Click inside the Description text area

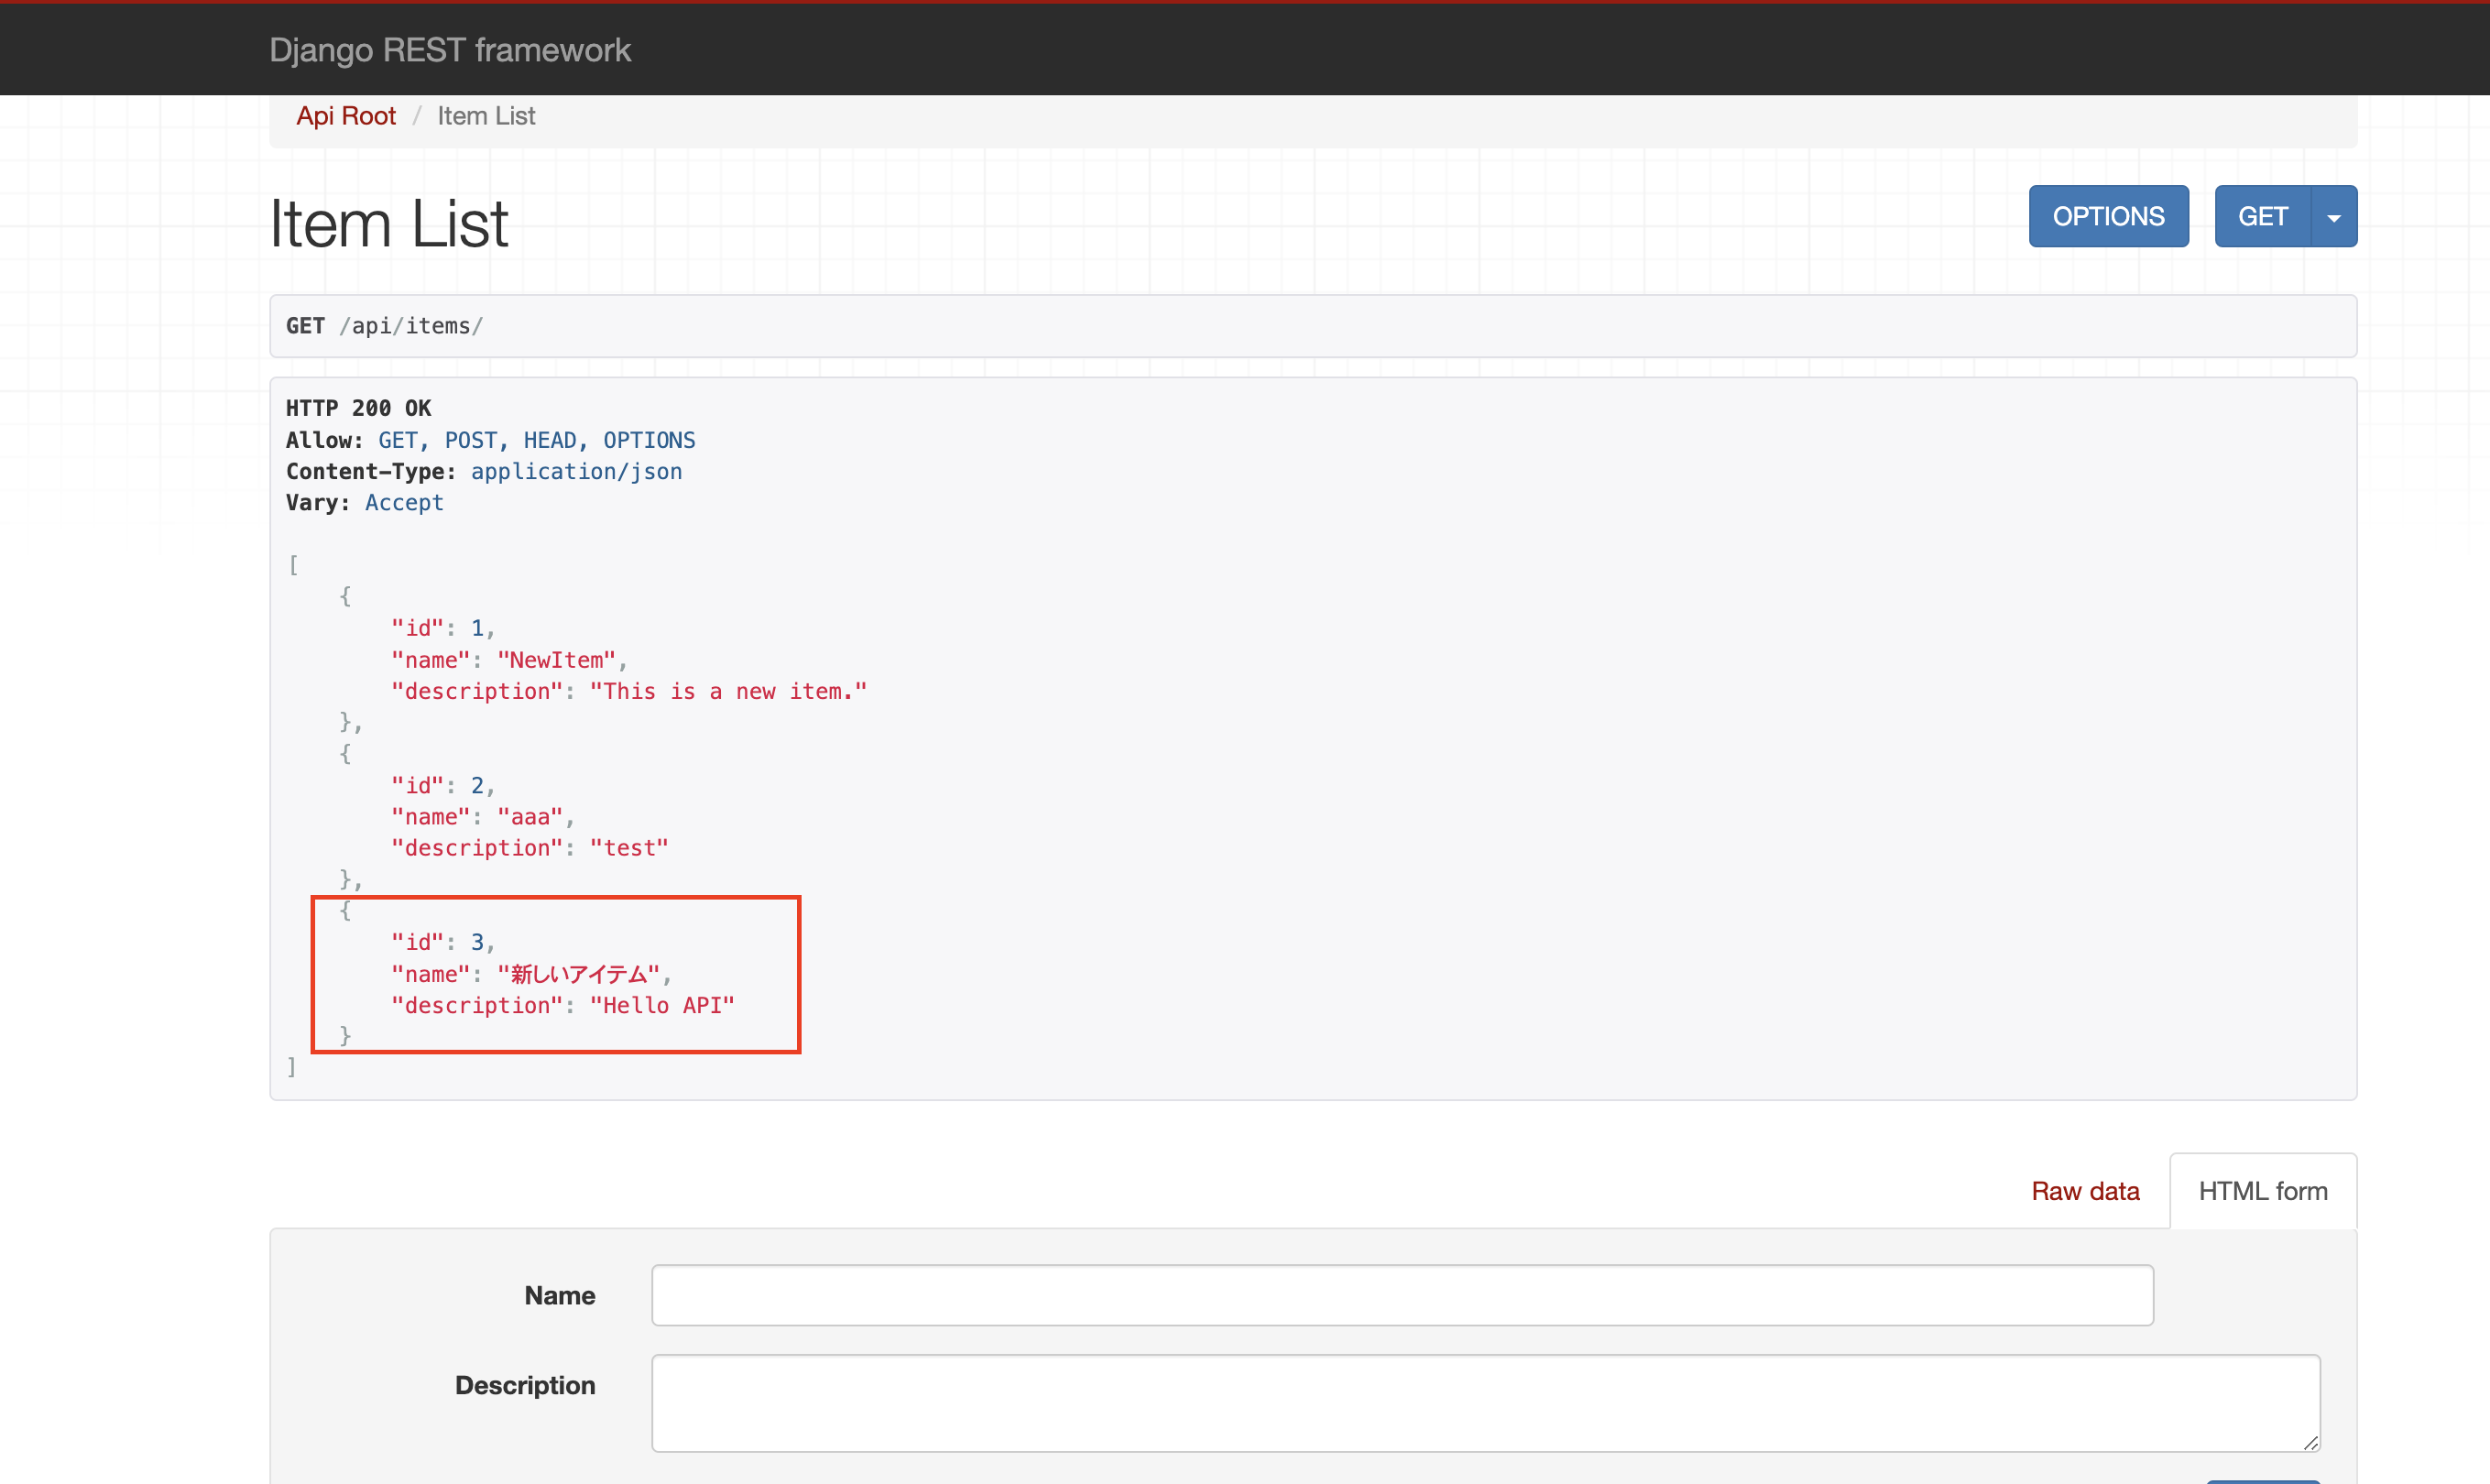point(1484,1402)
